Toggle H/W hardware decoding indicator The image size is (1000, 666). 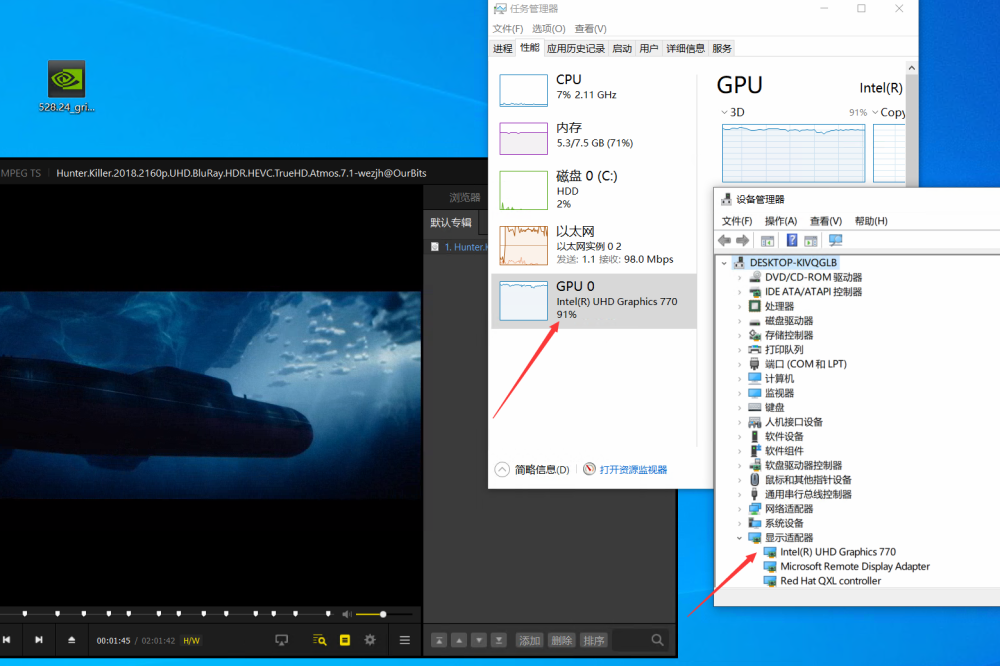[191, 640]
